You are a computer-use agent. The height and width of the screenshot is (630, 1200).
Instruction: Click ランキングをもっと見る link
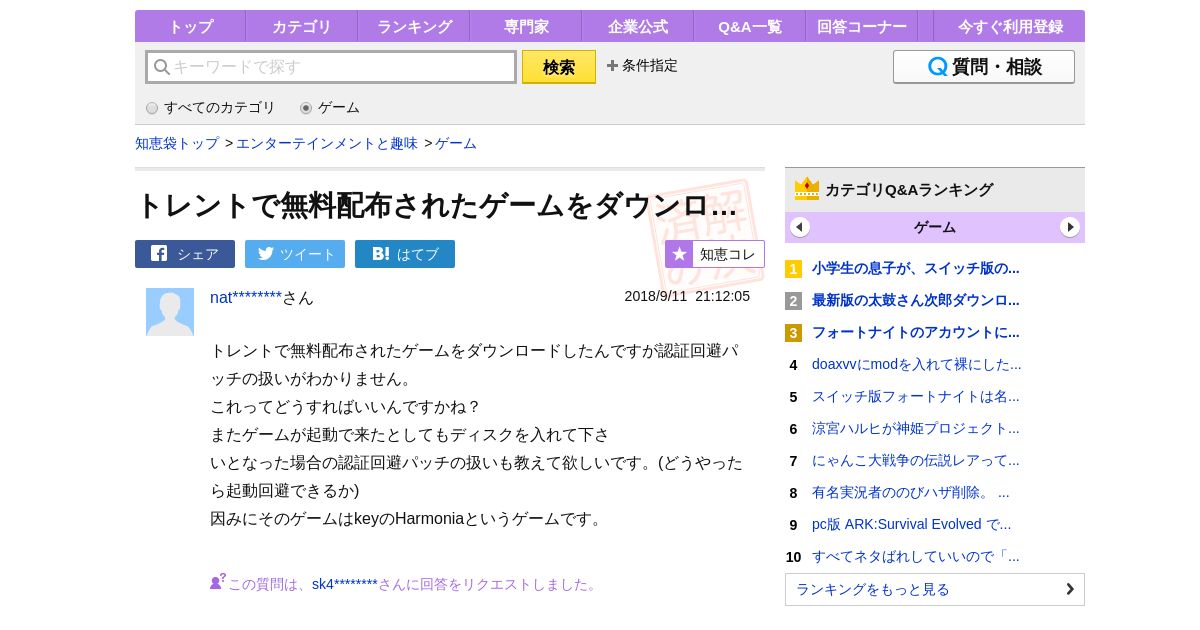point(935,589)
